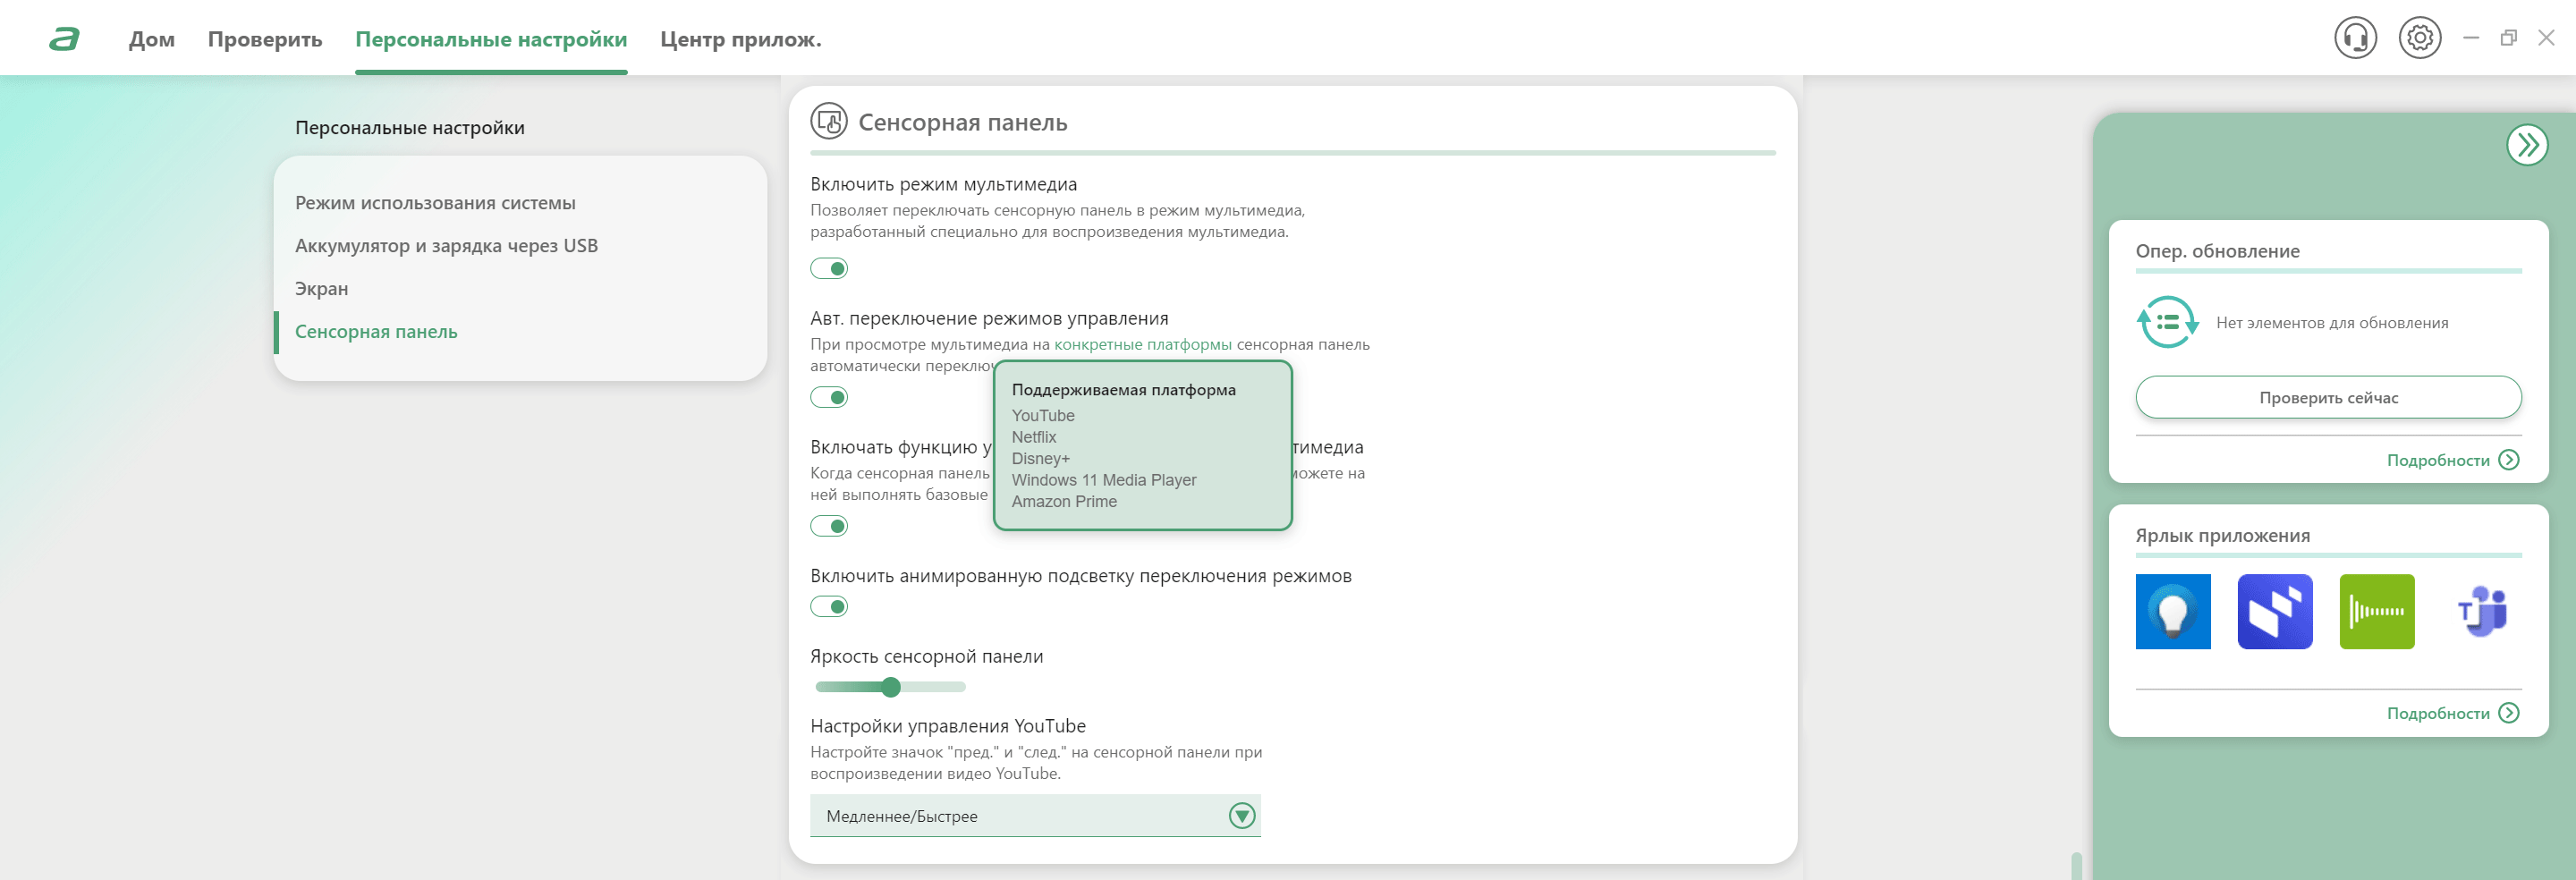
Task: Toggle multimedia mode switch
Action: pyautogui.click(x=829, y=268)
